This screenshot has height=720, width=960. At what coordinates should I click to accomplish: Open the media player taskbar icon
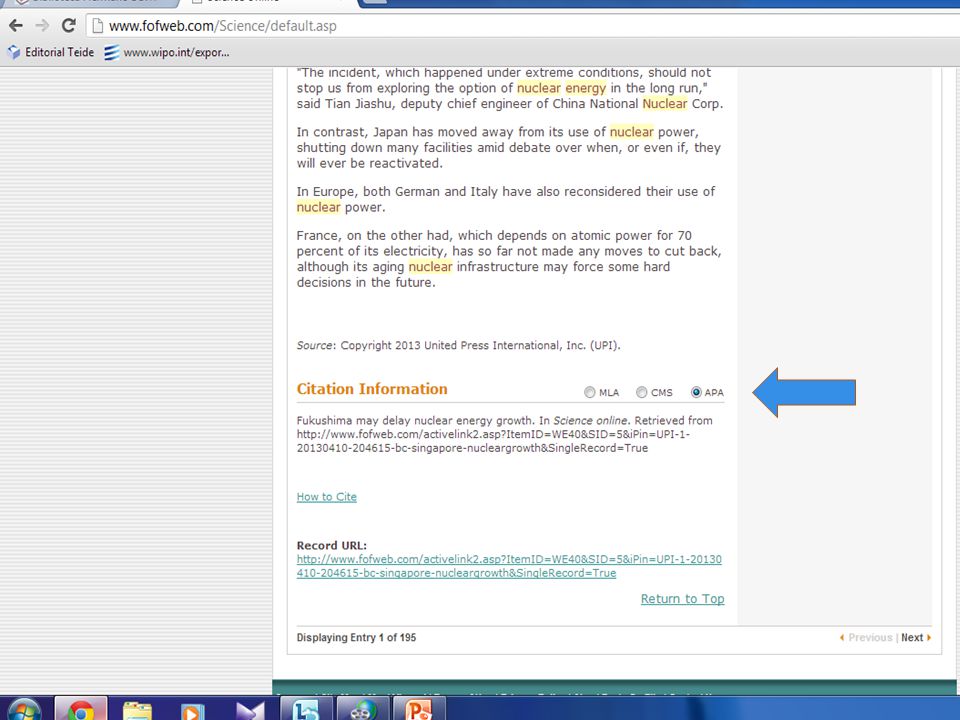coord(192,710)
